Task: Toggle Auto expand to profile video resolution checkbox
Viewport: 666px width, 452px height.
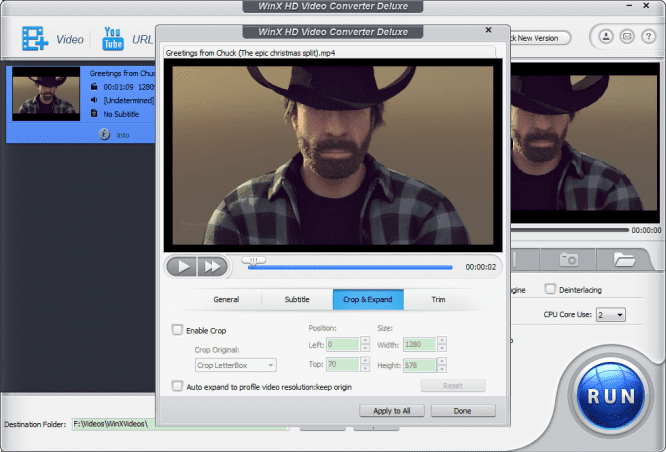Action: 177,386
